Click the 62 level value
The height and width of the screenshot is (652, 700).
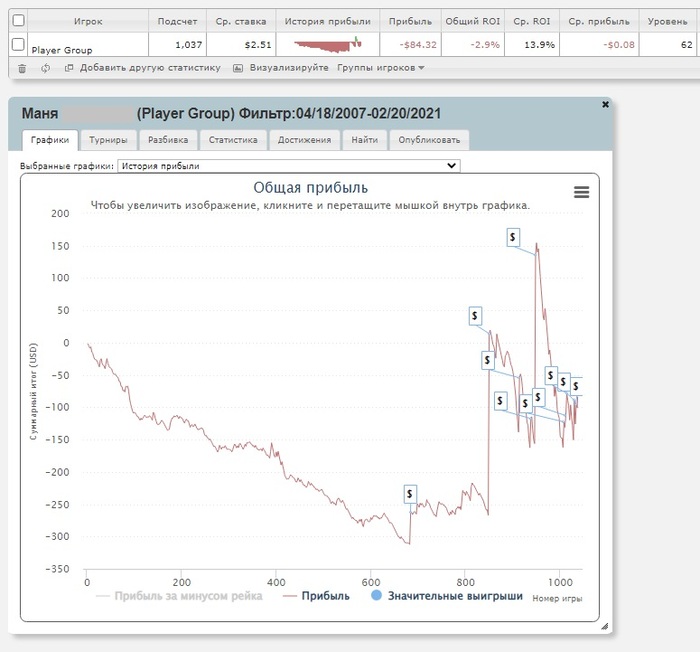point(687,45)
